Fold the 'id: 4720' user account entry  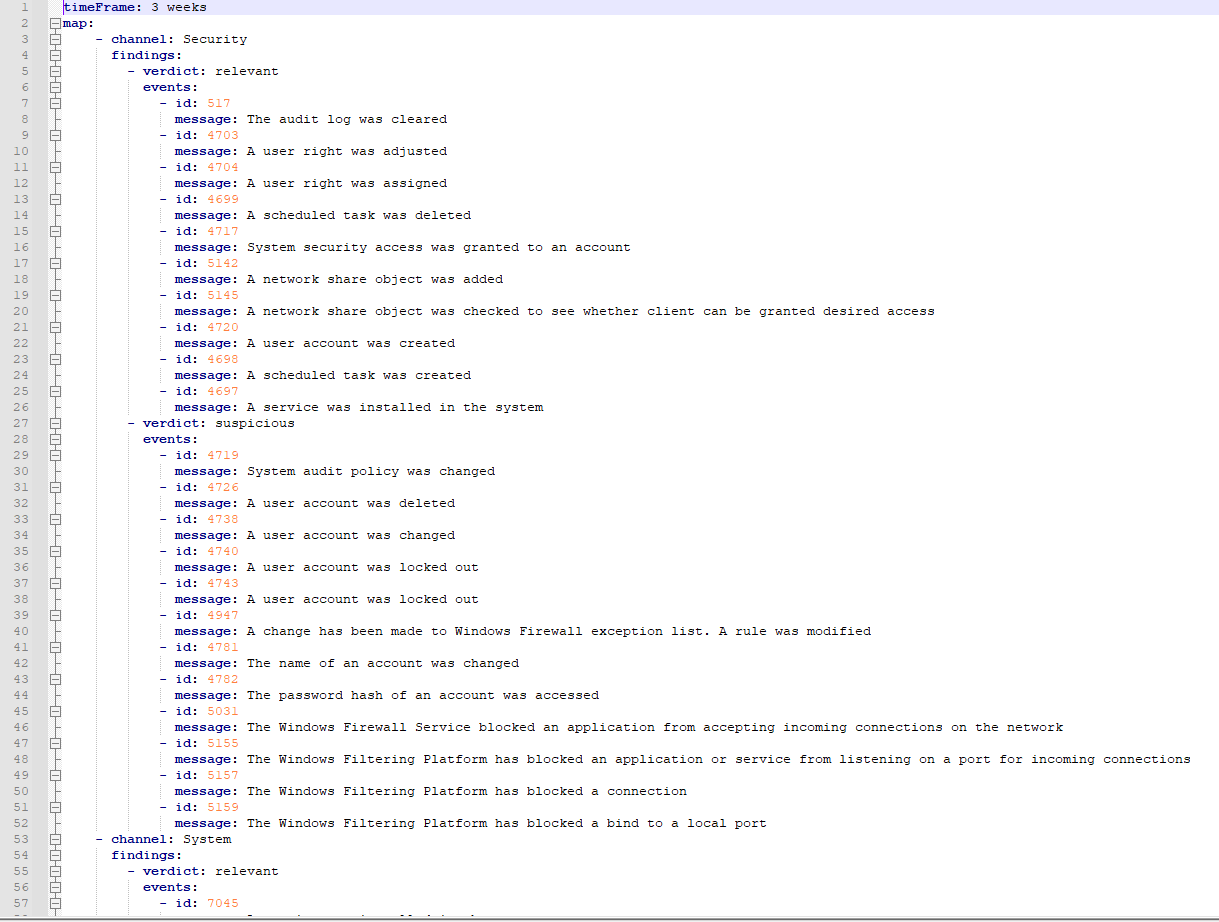click(x=56, y=327)
